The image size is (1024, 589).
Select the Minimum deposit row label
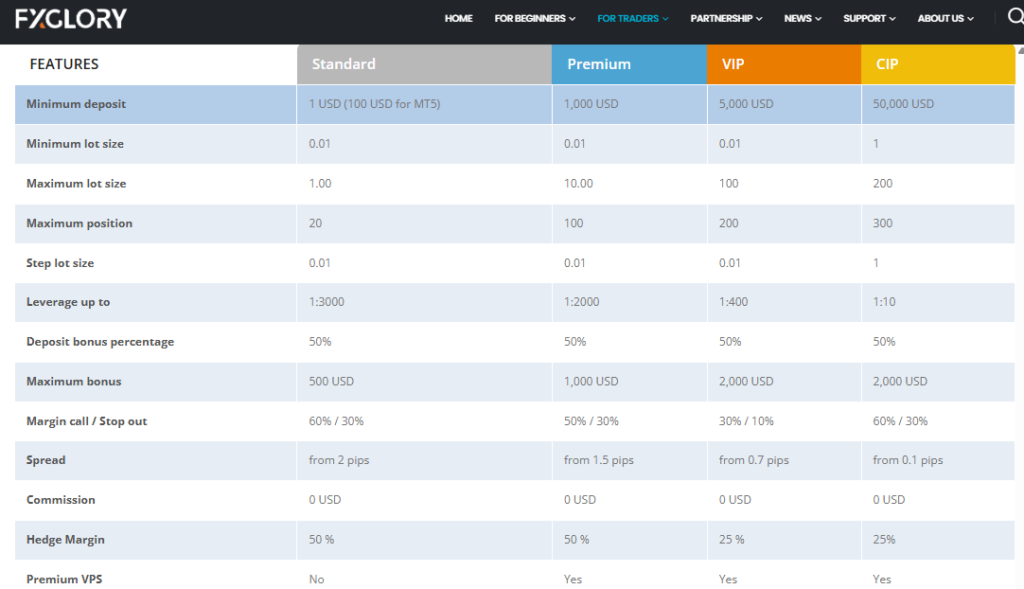pos(76,104)
